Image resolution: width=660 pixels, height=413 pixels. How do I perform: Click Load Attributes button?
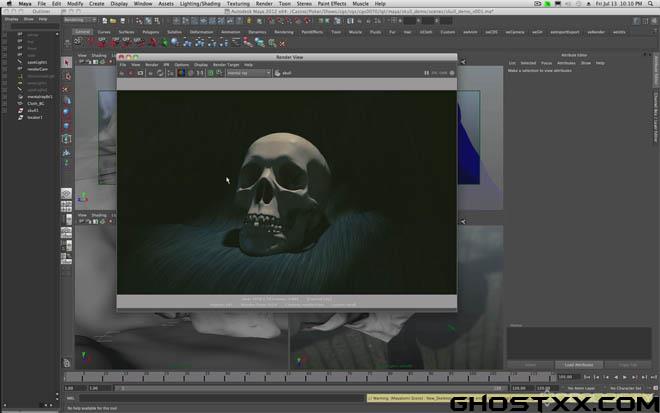click(x=579, y=365)
